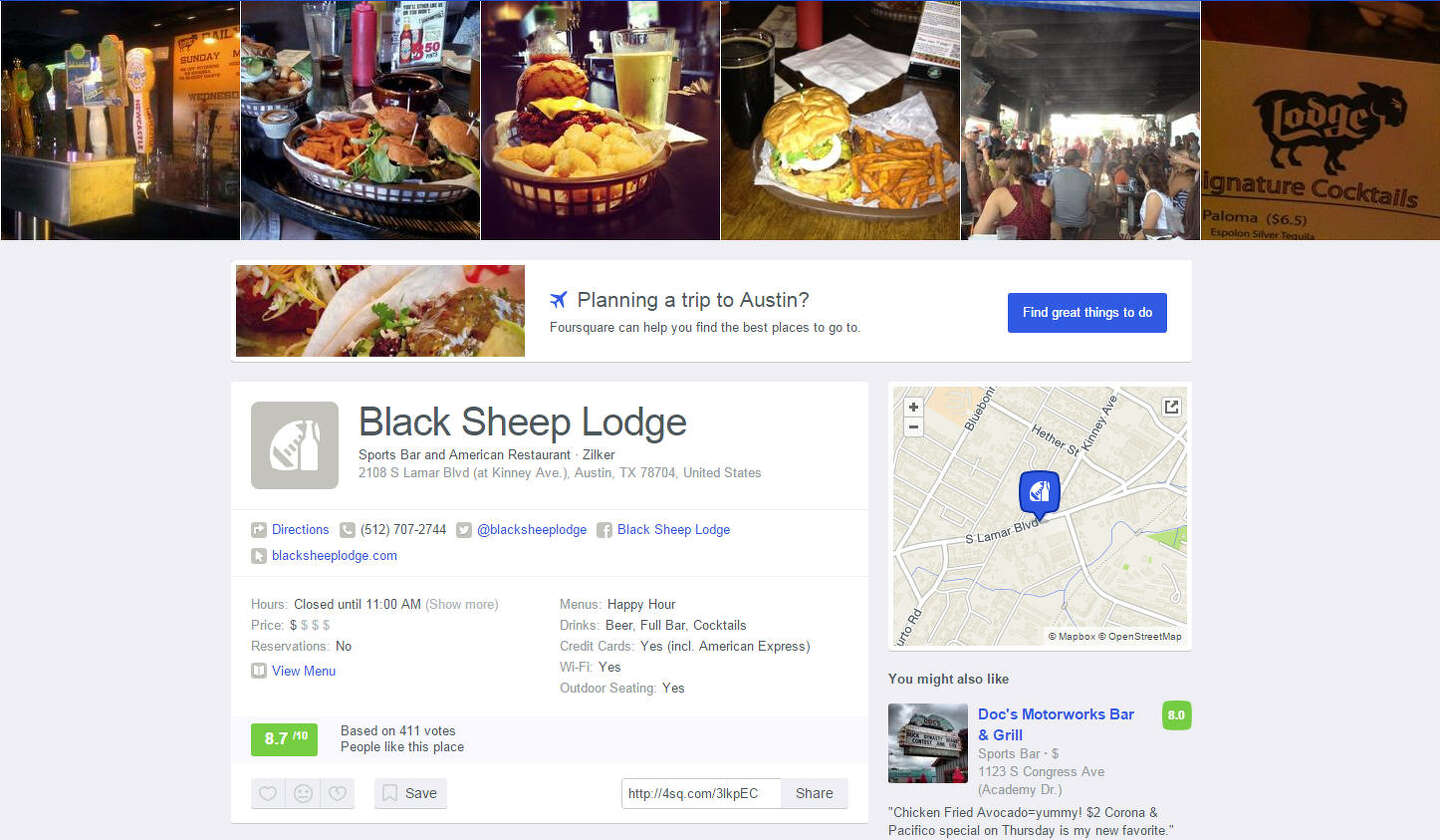The width and height of the screenshot is (1440, 840).
Task: Save this venue with the bookmark button
Action: coord(410,793)
